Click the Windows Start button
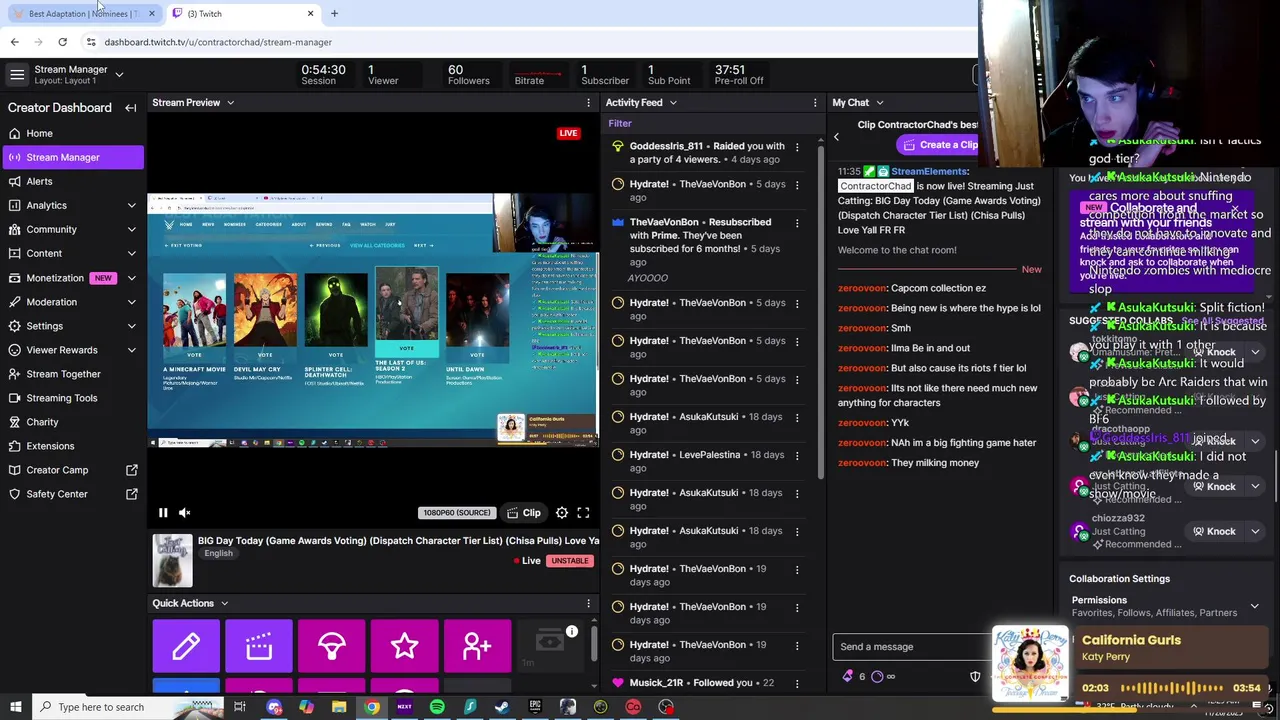Screen dimensions: 1280x720 (15, 707)
